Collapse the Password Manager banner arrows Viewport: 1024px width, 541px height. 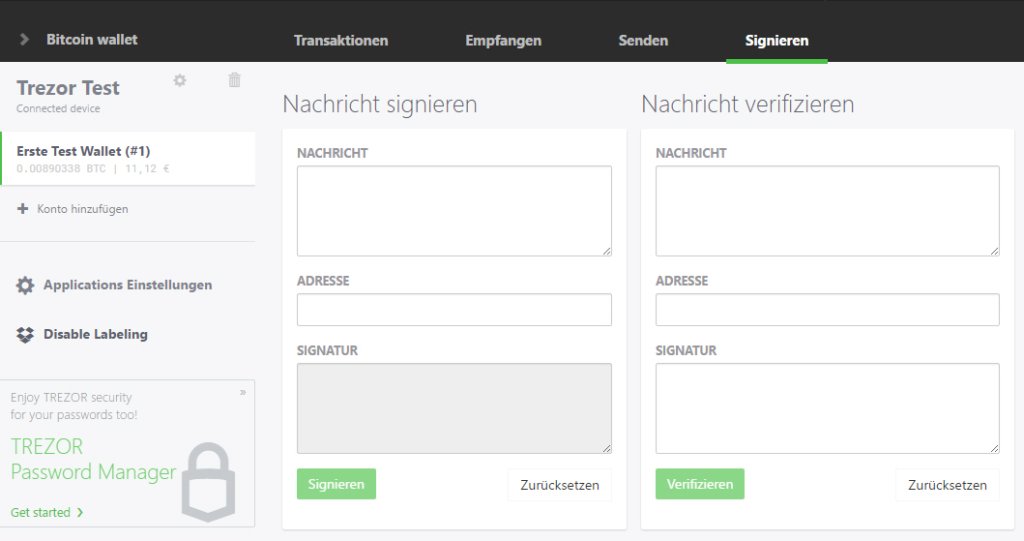[243, 393]
